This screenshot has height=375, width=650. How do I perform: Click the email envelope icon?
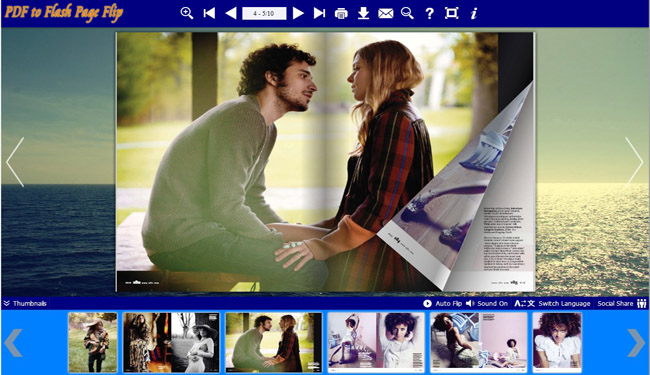click(386, 14)
